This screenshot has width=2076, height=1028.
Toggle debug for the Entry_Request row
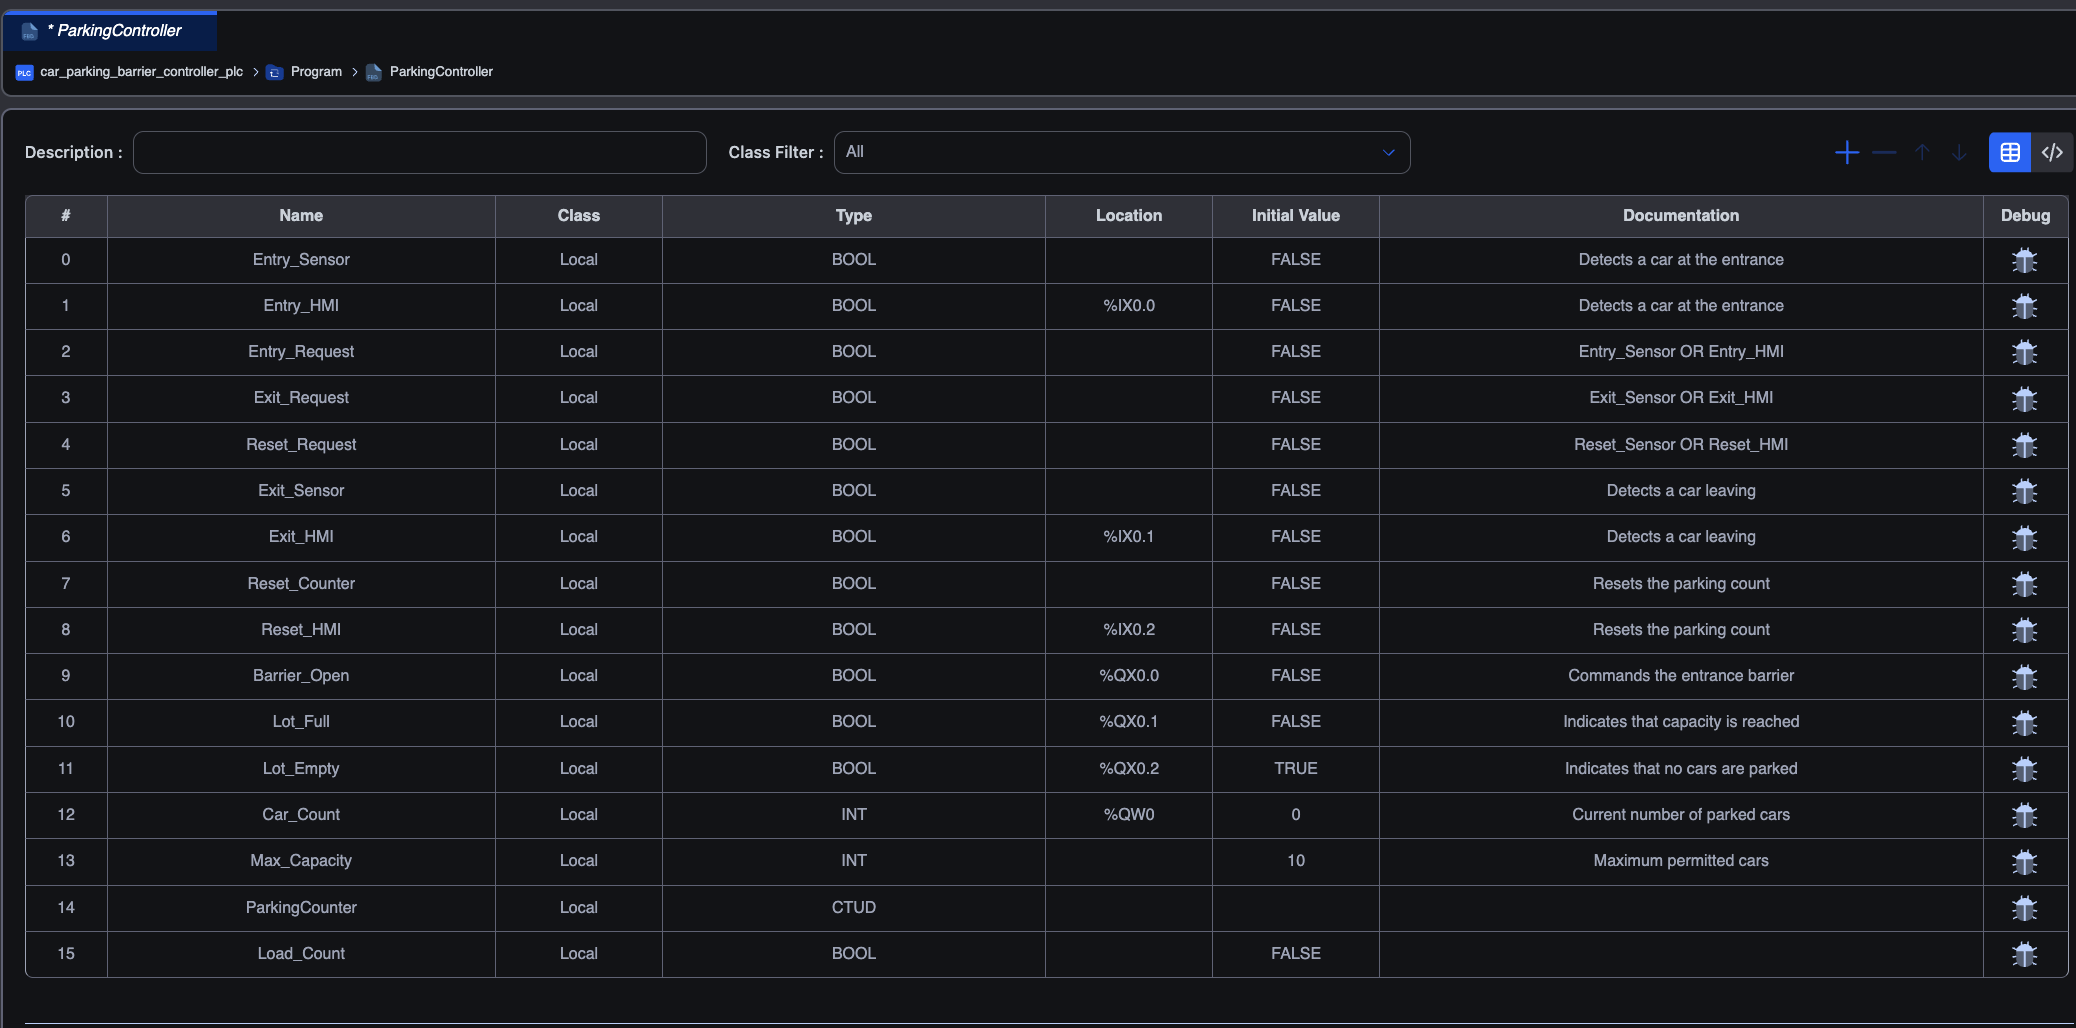[x=2024, y=352]
